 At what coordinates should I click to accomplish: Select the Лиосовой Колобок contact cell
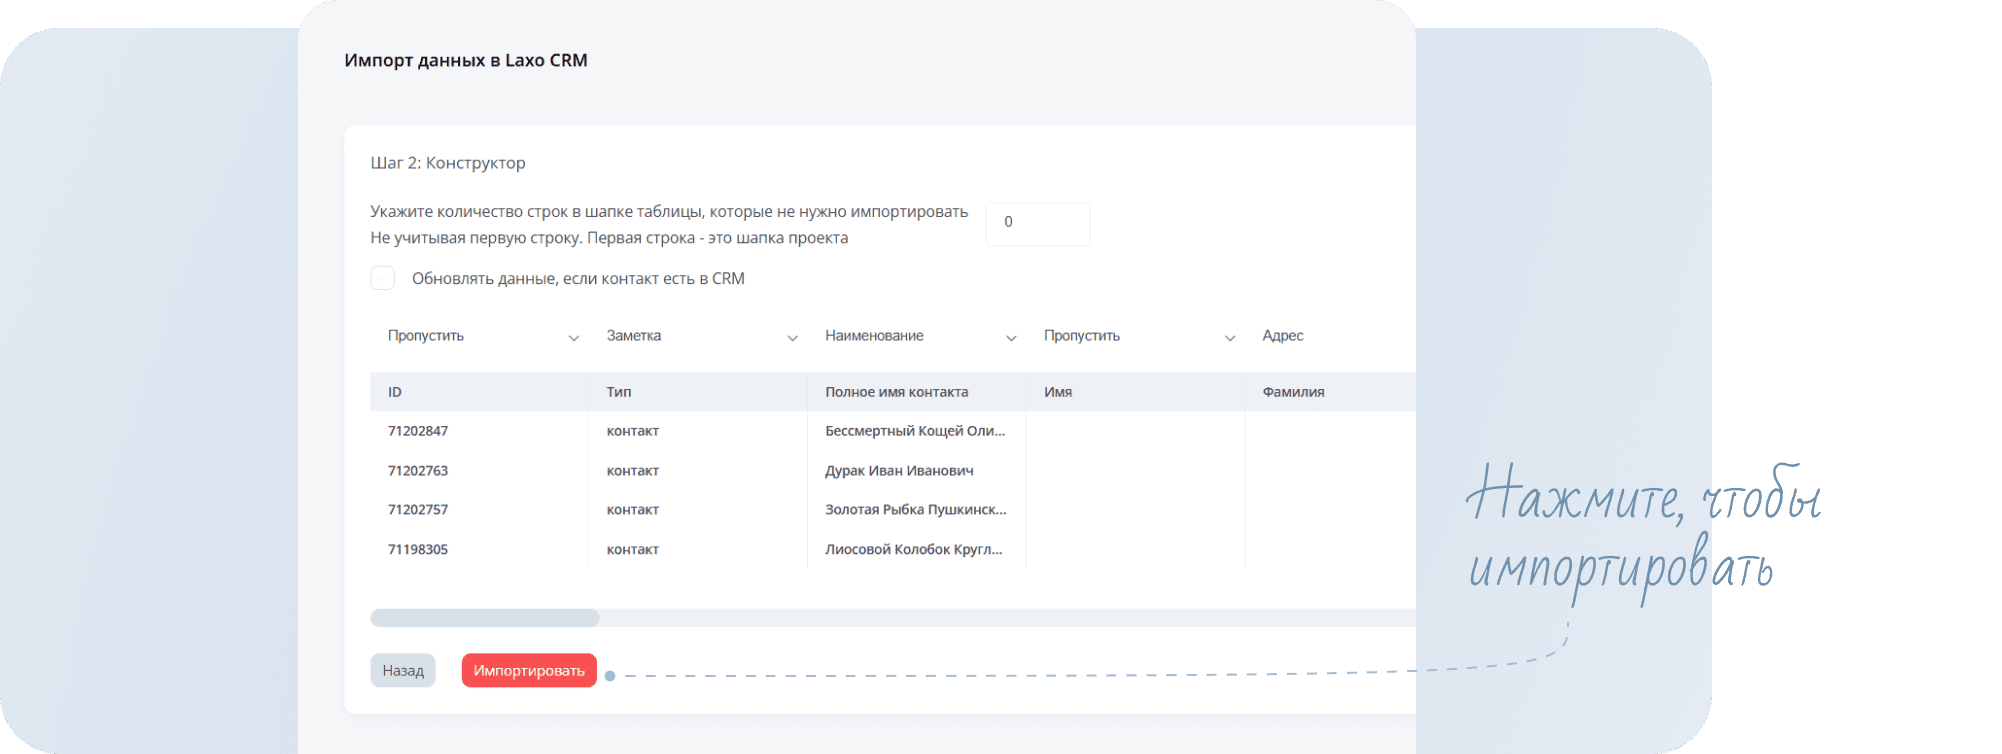coord(913,549)
